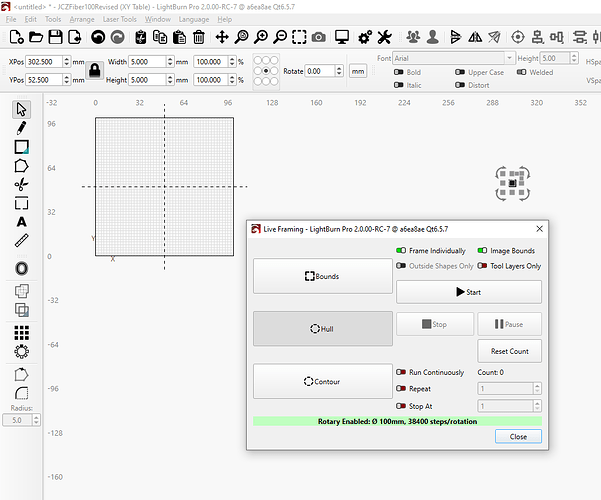Adjust the Repeat count spinner
Viewport: 601px width, 500px height.
pos(537,388)
